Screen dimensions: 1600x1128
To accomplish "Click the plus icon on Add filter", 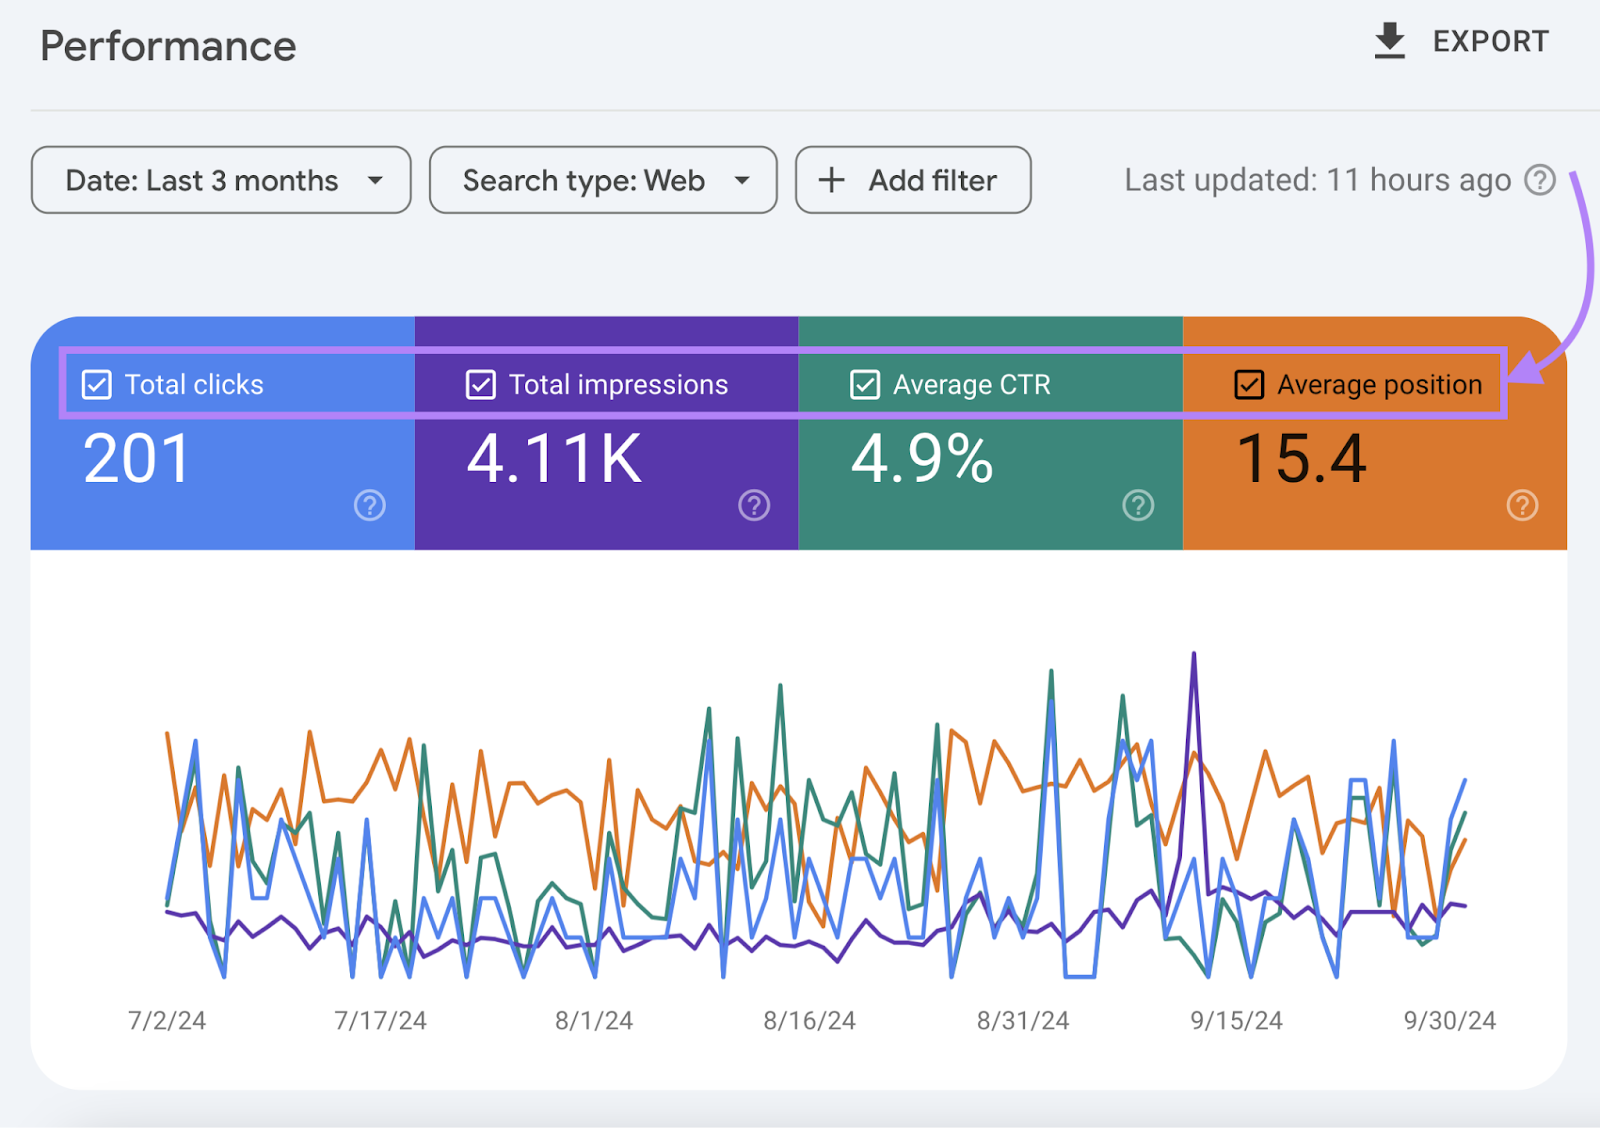I will pyautogui.click(x=830, y=180).
